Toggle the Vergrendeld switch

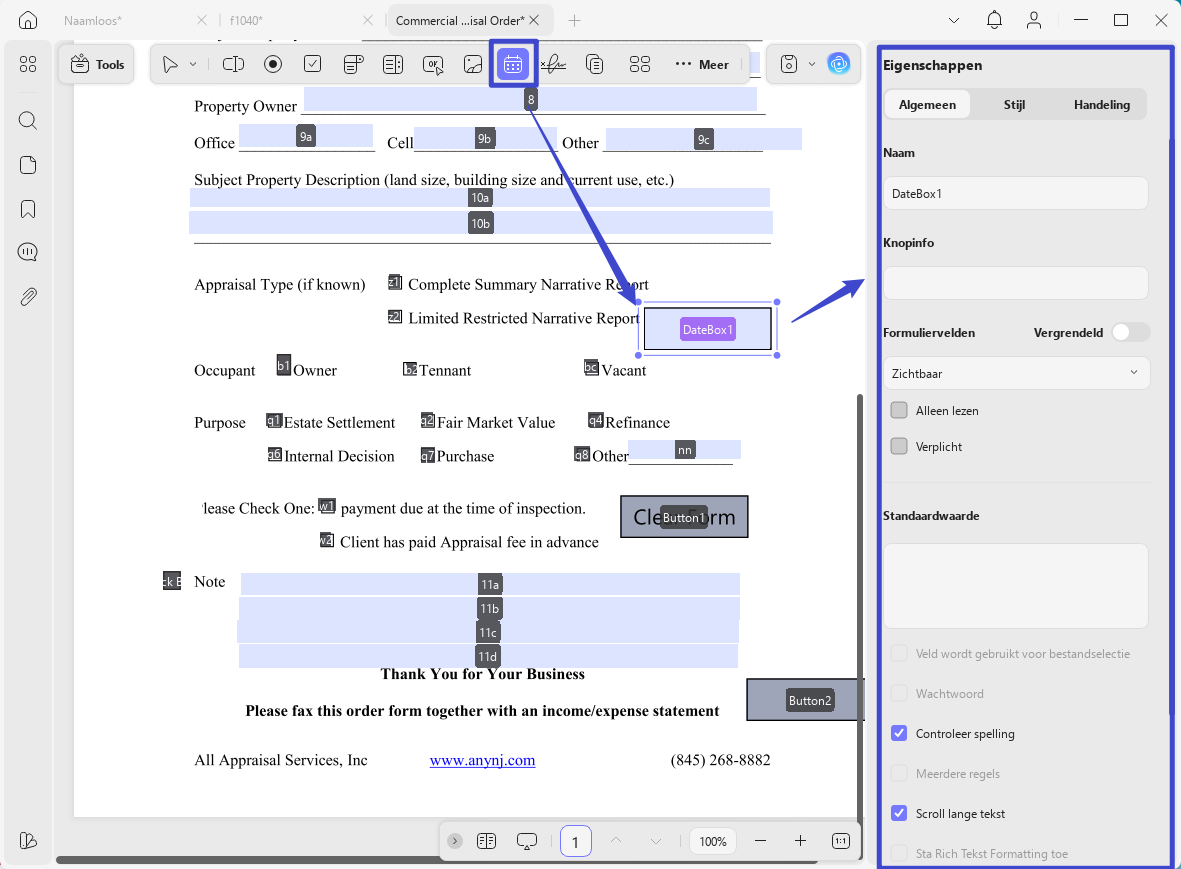[x=1130, y=332]
